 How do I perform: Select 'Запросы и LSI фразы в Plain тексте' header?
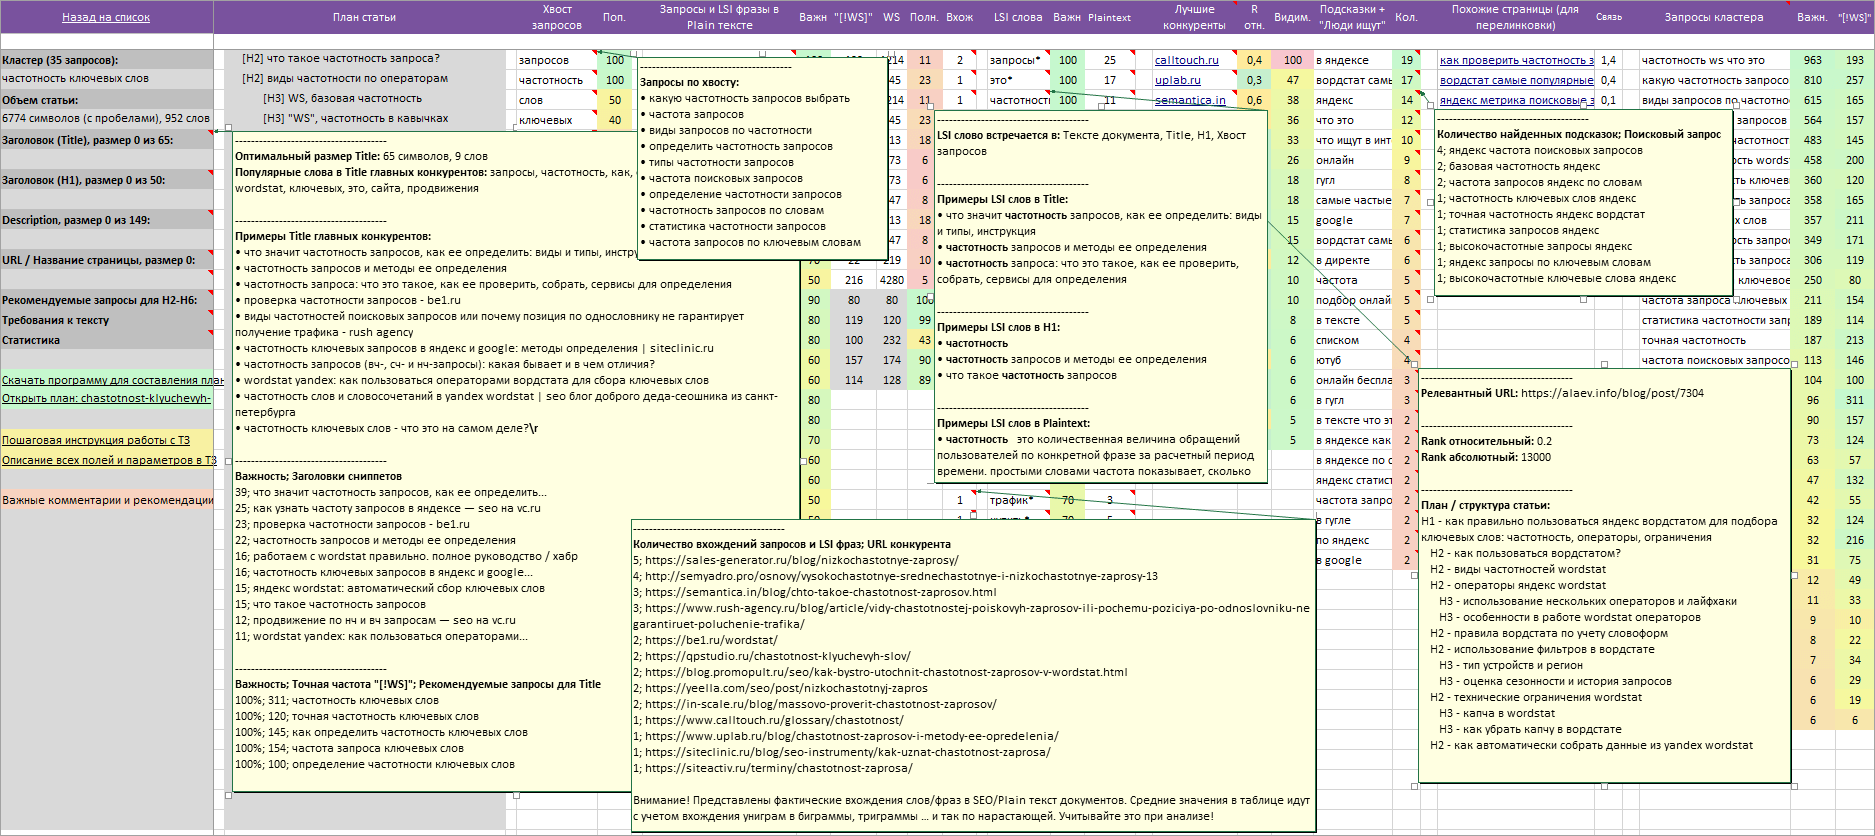pyautogui.click(x=719, y=17)
